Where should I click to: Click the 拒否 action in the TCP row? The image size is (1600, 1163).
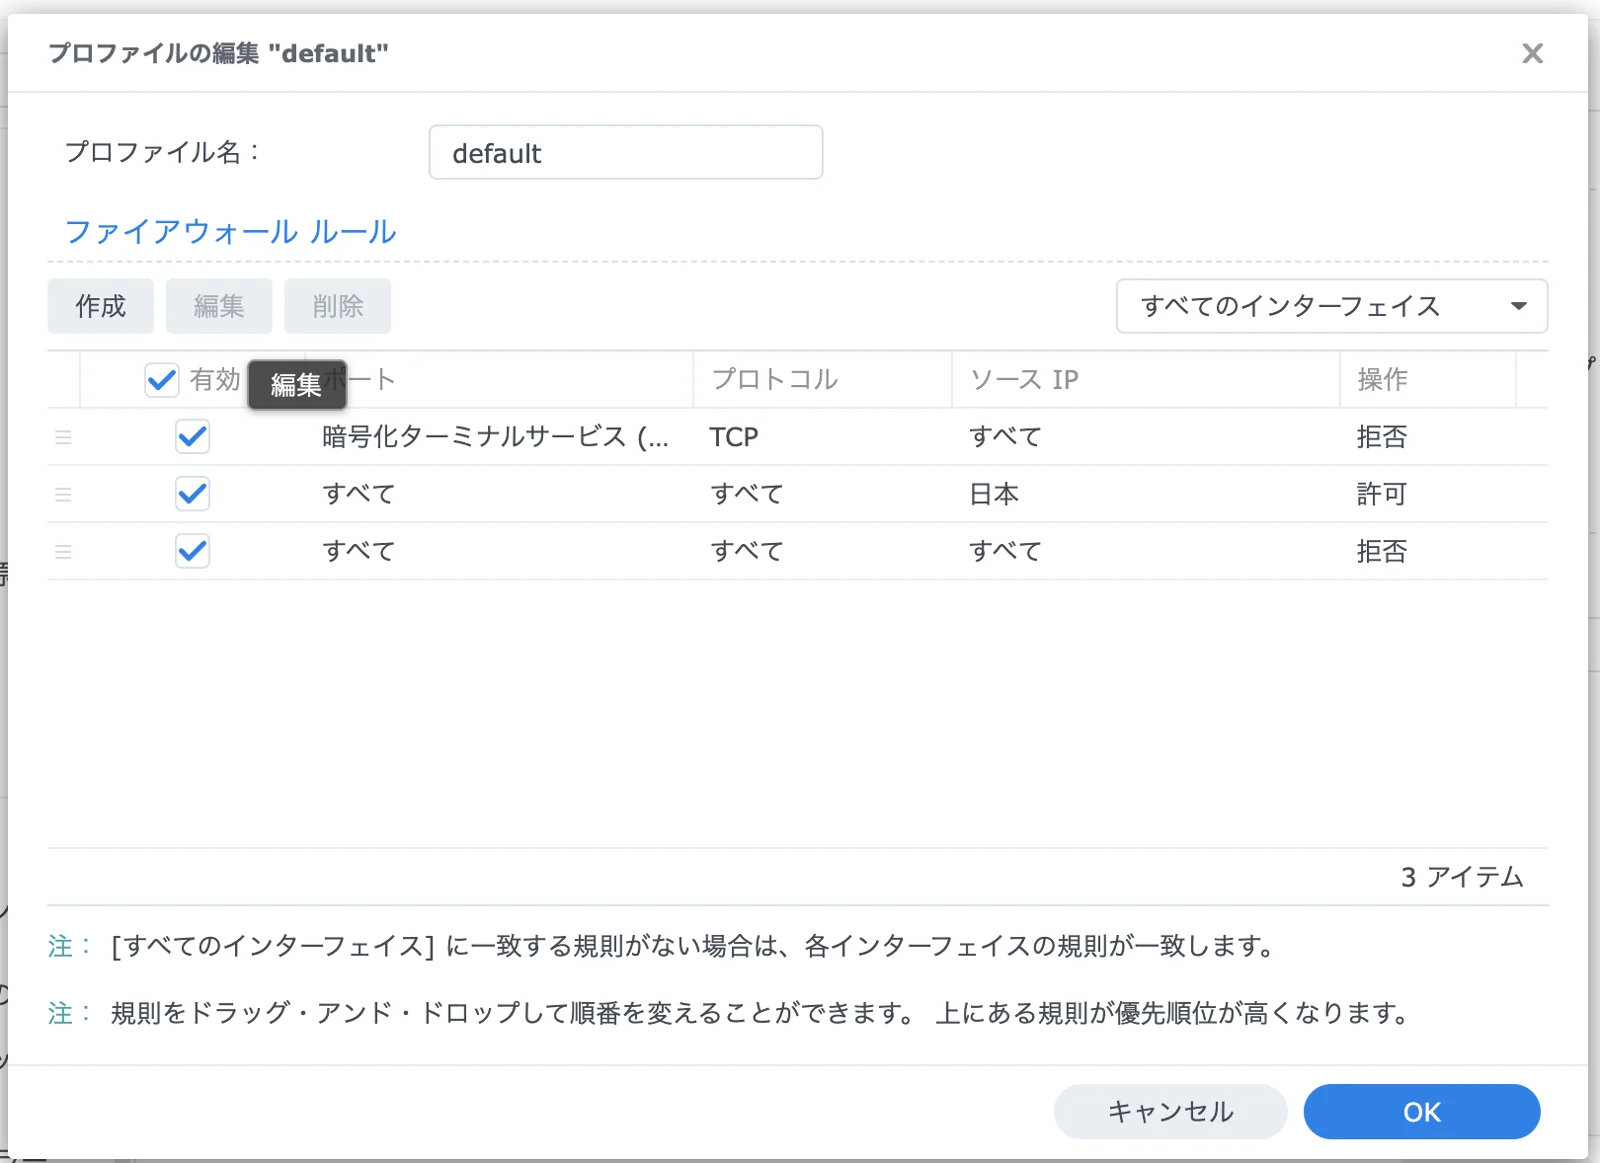(x=1382, y=437)
